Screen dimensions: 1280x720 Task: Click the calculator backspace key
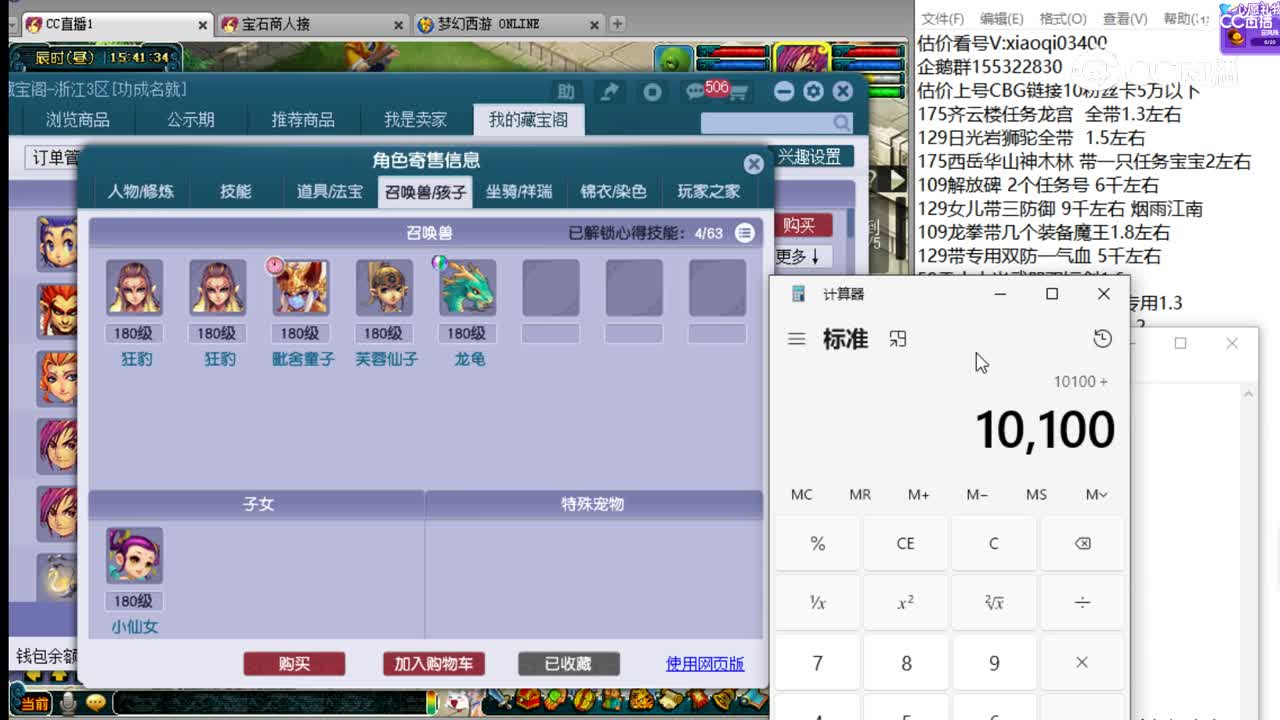pyautogui.click(x=1082, y=543)
